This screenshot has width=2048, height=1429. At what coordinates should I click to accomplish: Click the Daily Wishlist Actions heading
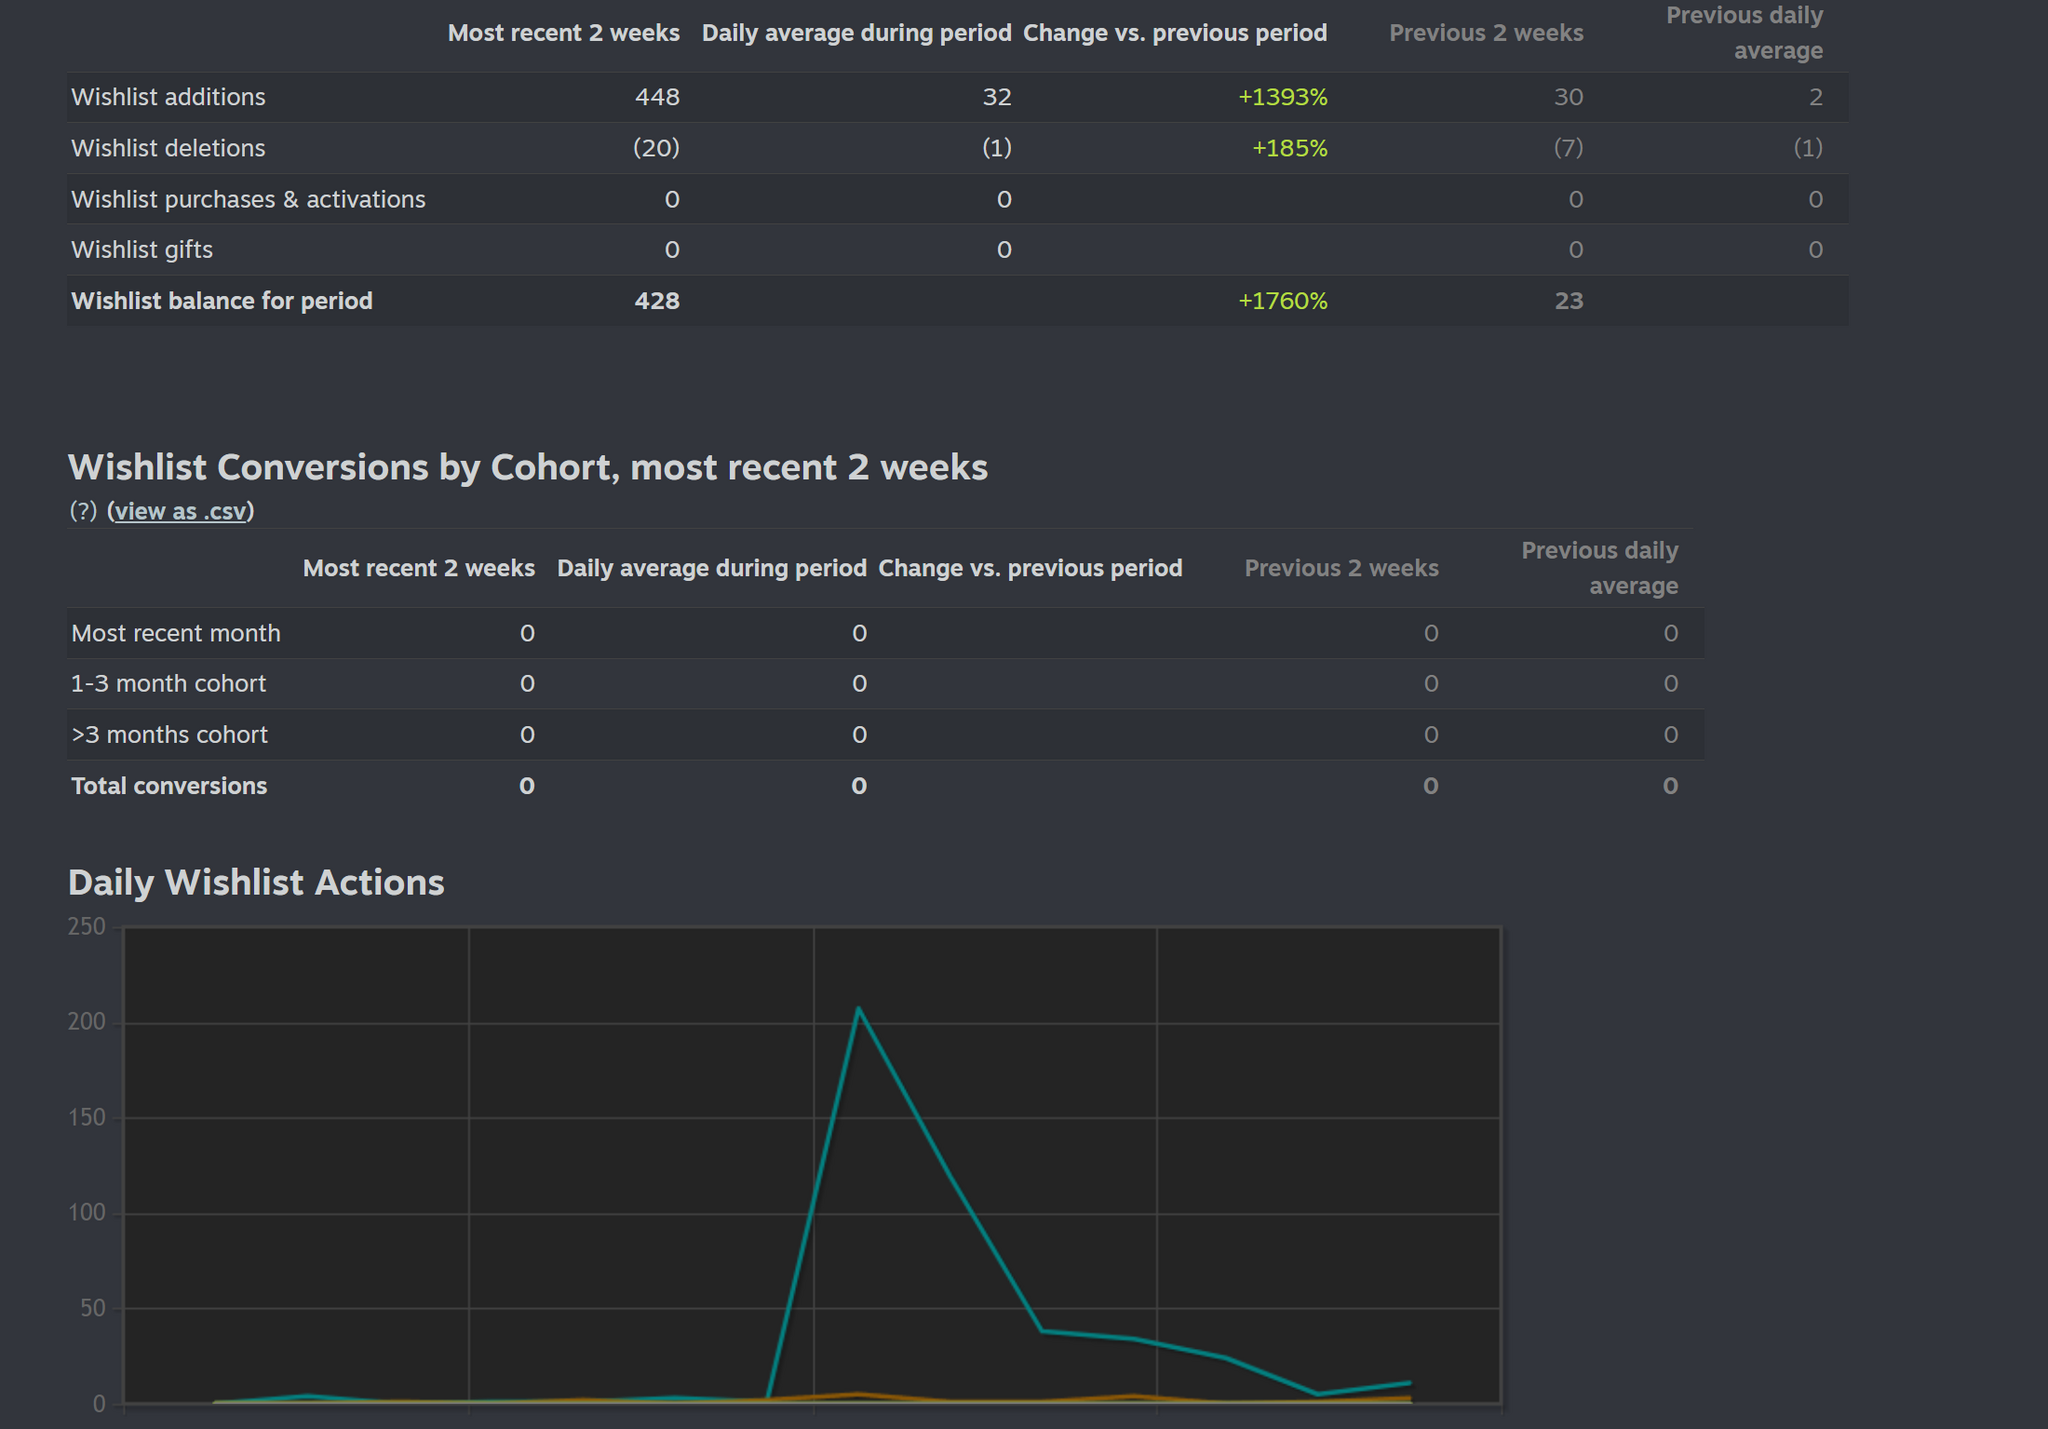coord(256,882)
